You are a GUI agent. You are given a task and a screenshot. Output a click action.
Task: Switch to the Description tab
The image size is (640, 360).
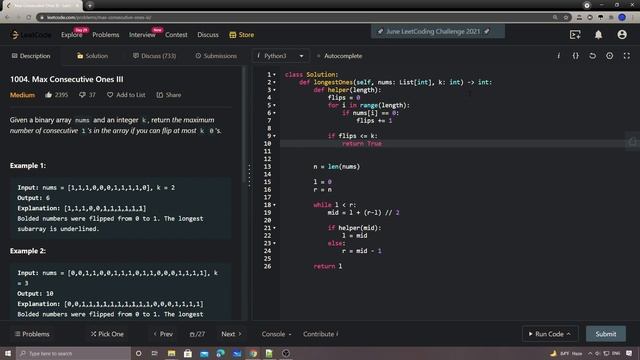click(31, 56)
